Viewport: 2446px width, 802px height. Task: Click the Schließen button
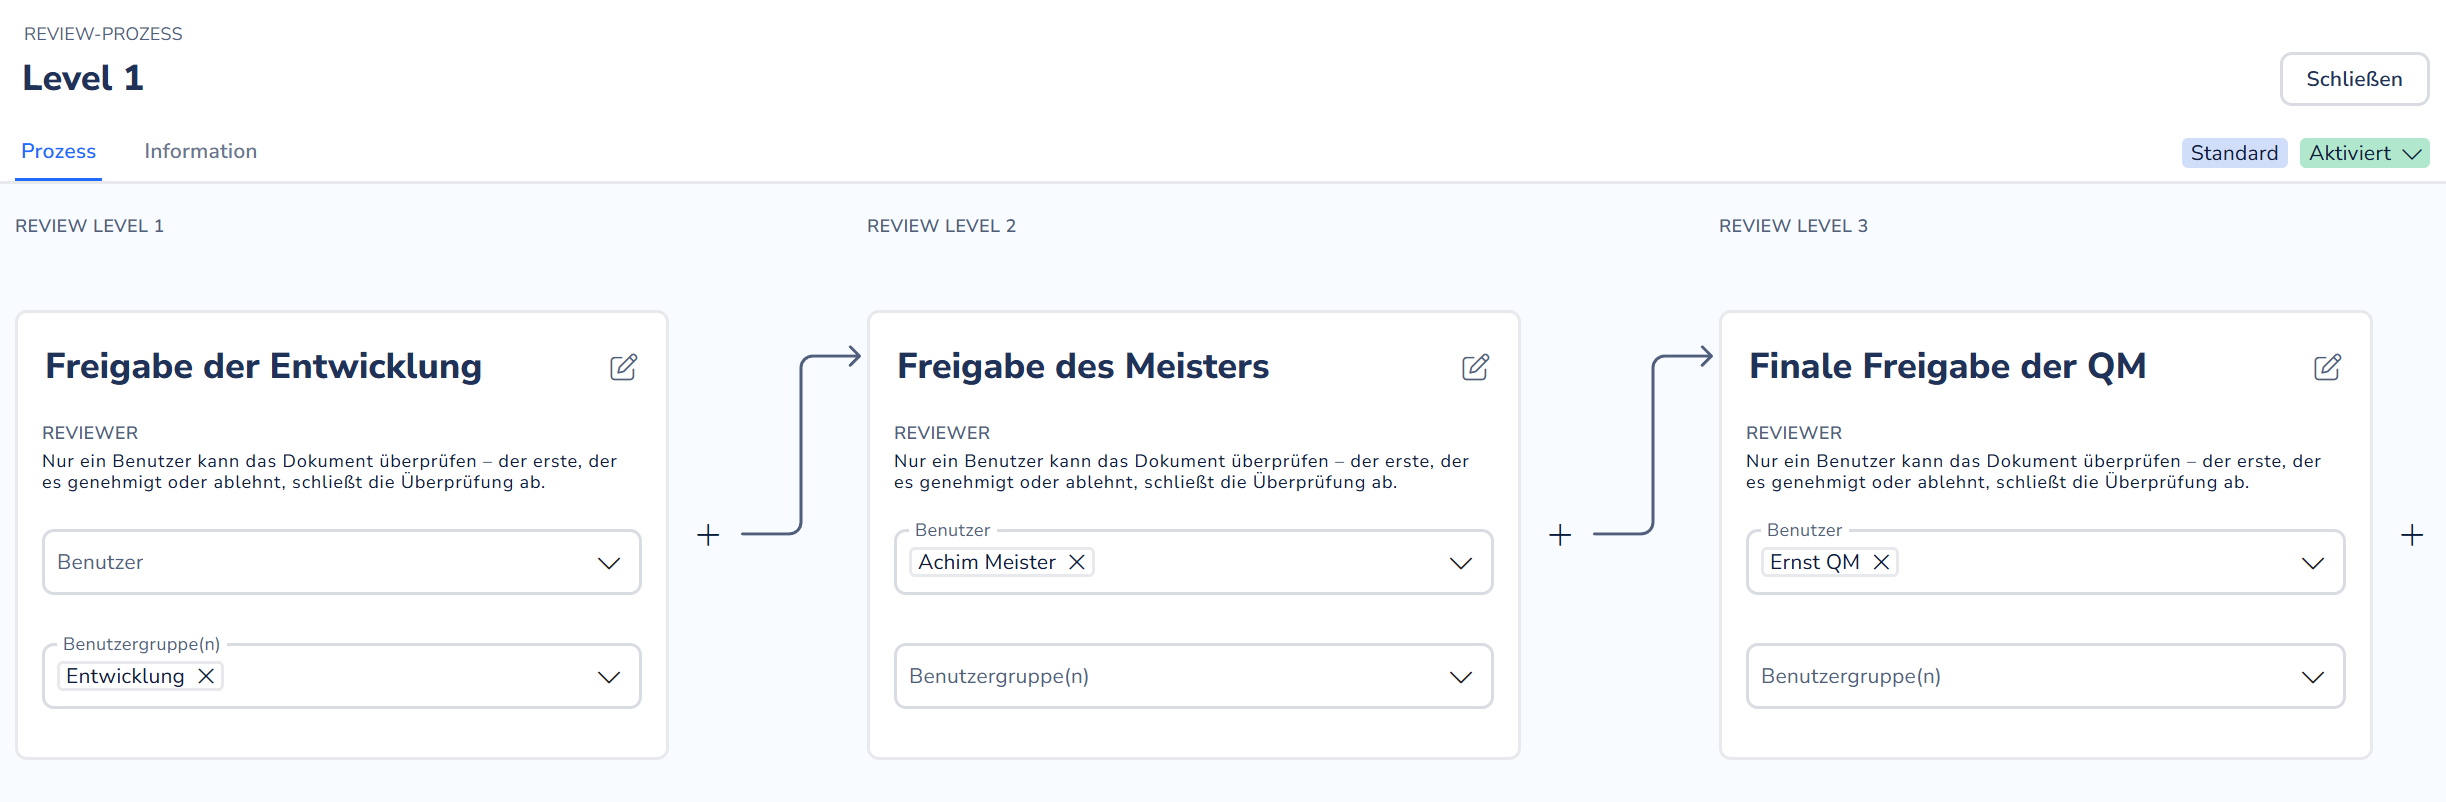[2354, 79]
